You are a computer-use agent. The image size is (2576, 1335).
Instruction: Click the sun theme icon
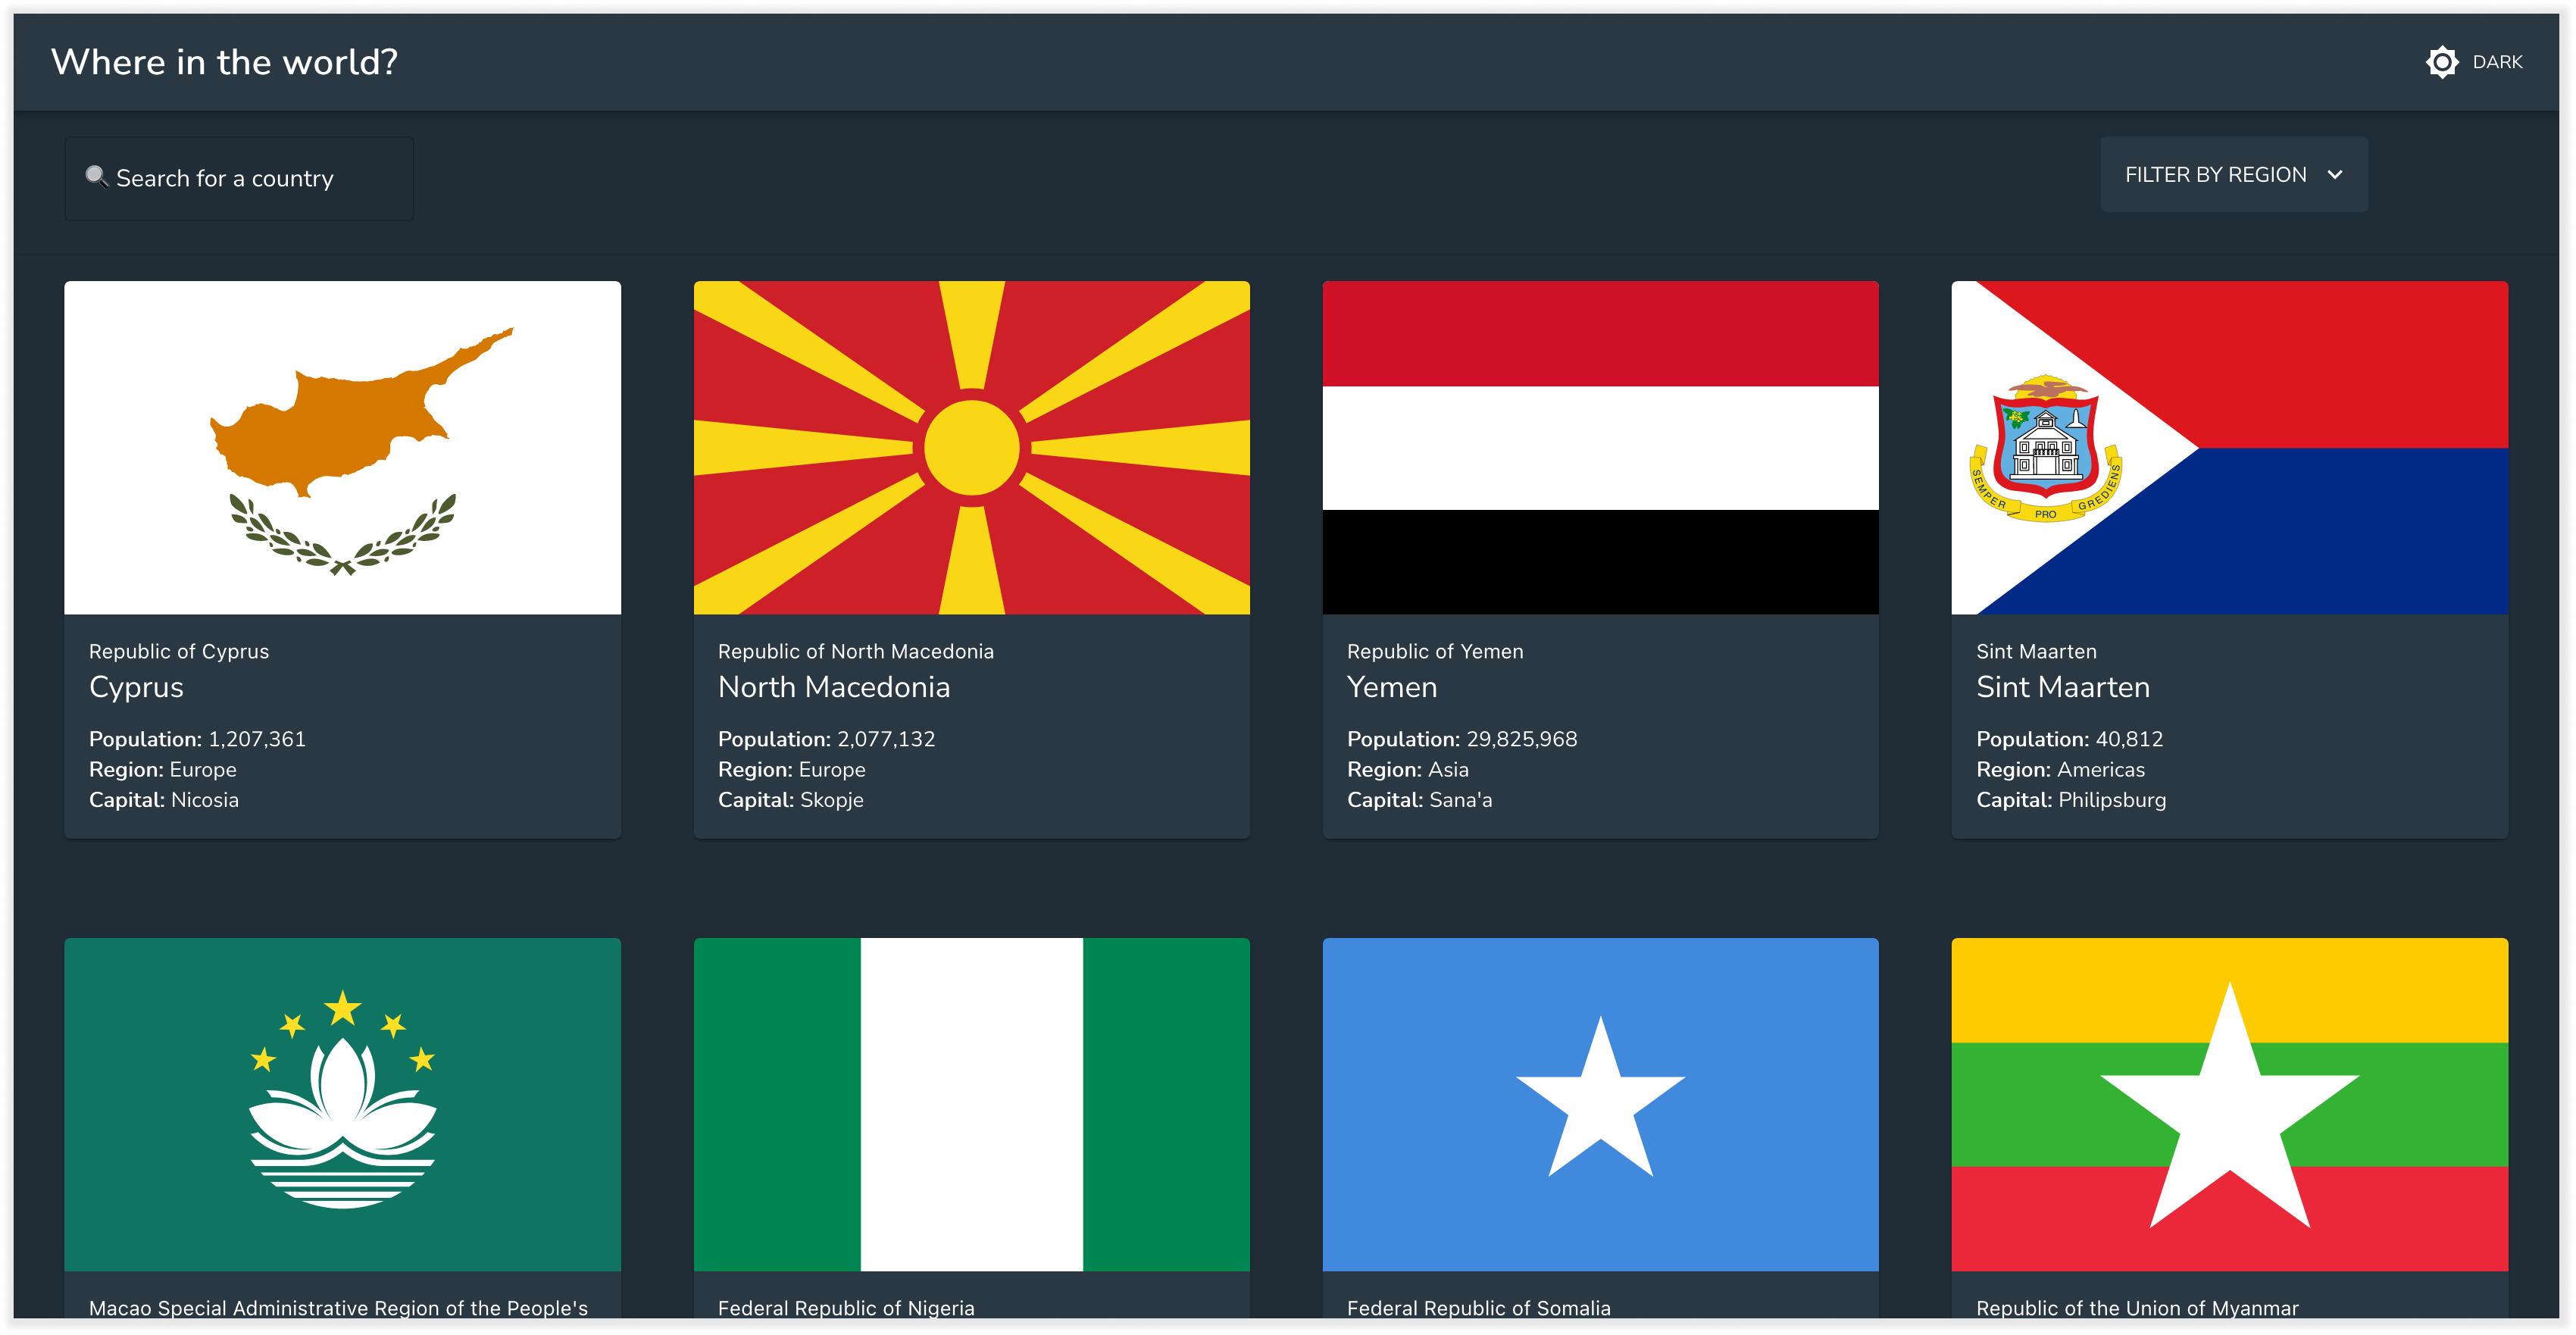point(2441,62)
